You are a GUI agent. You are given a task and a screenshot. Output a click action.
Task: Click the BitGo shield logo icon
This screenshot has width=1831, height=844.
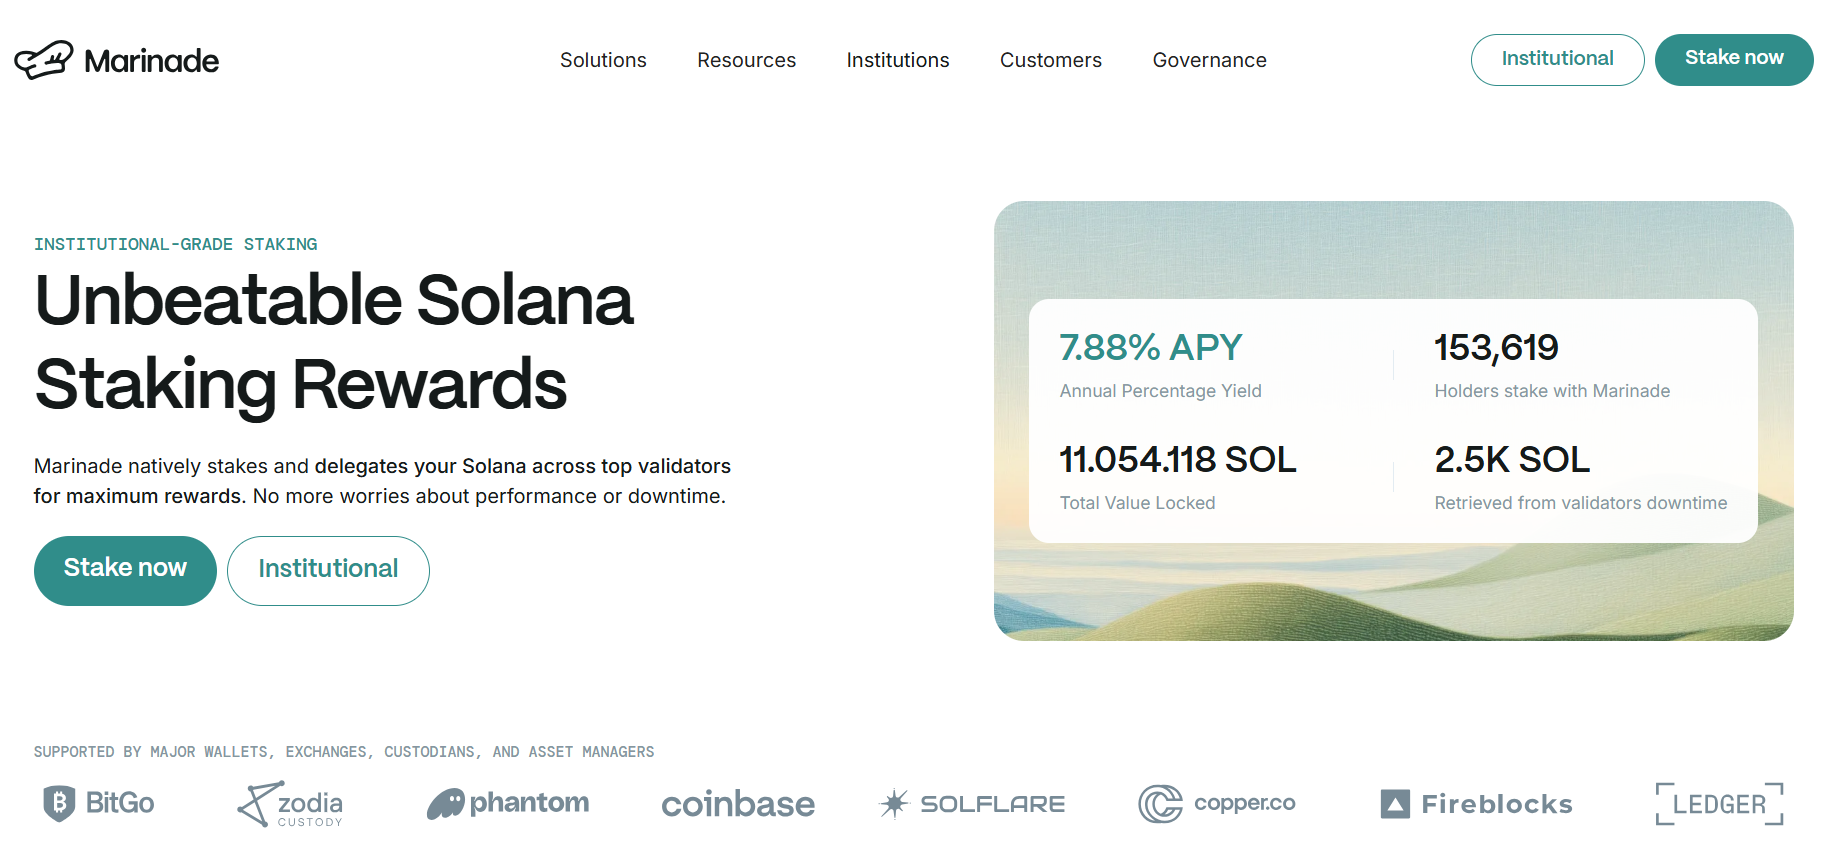coord(59,803)
